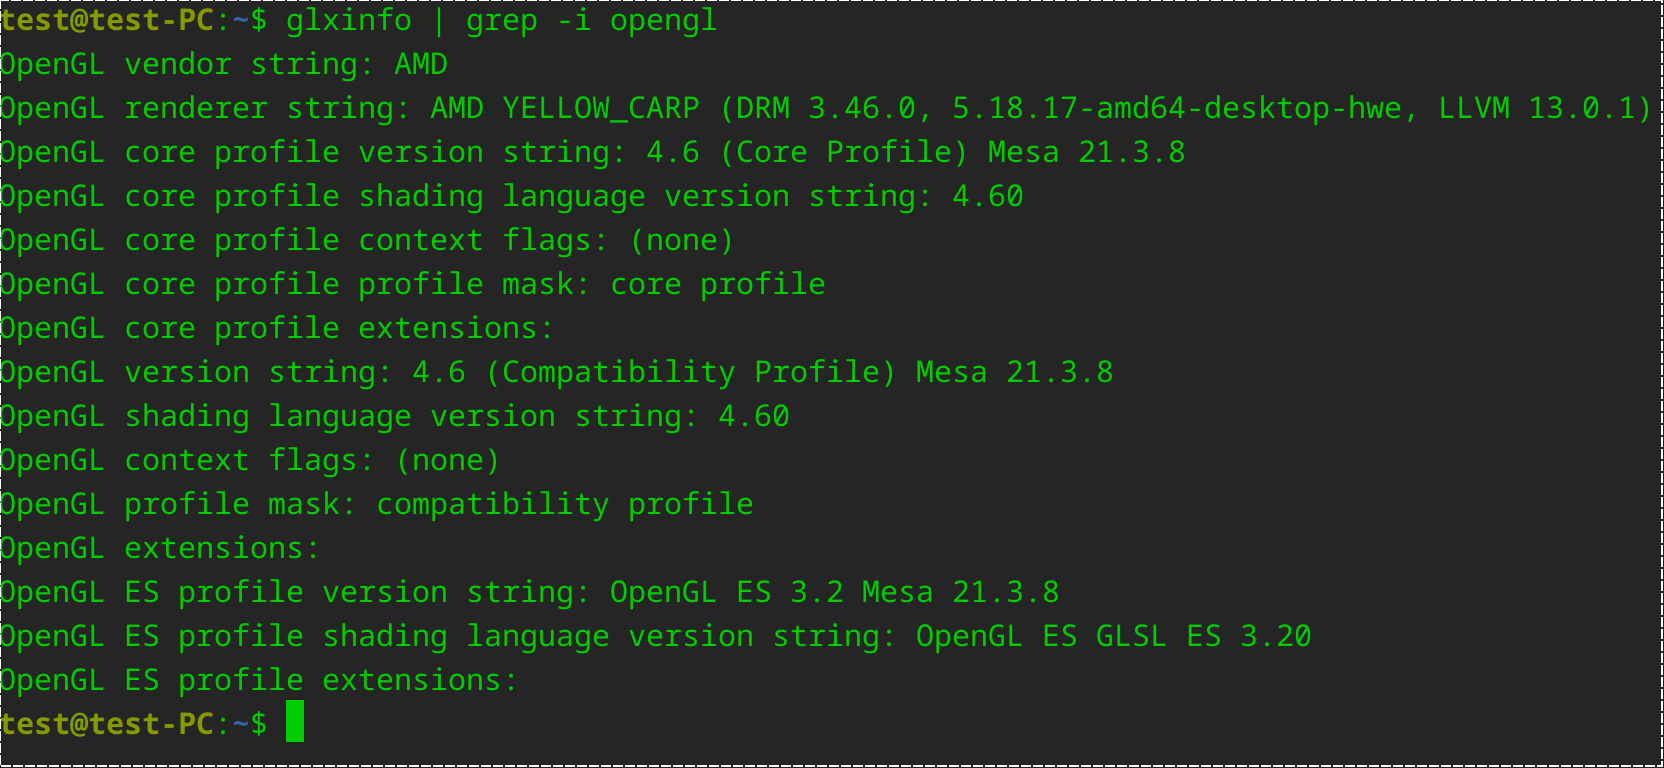Click the OpenGL ES GLSL ES 3.20 text
Image resolution: width=1664 pixels, height=768 pixels.
tap(1113, 636)
